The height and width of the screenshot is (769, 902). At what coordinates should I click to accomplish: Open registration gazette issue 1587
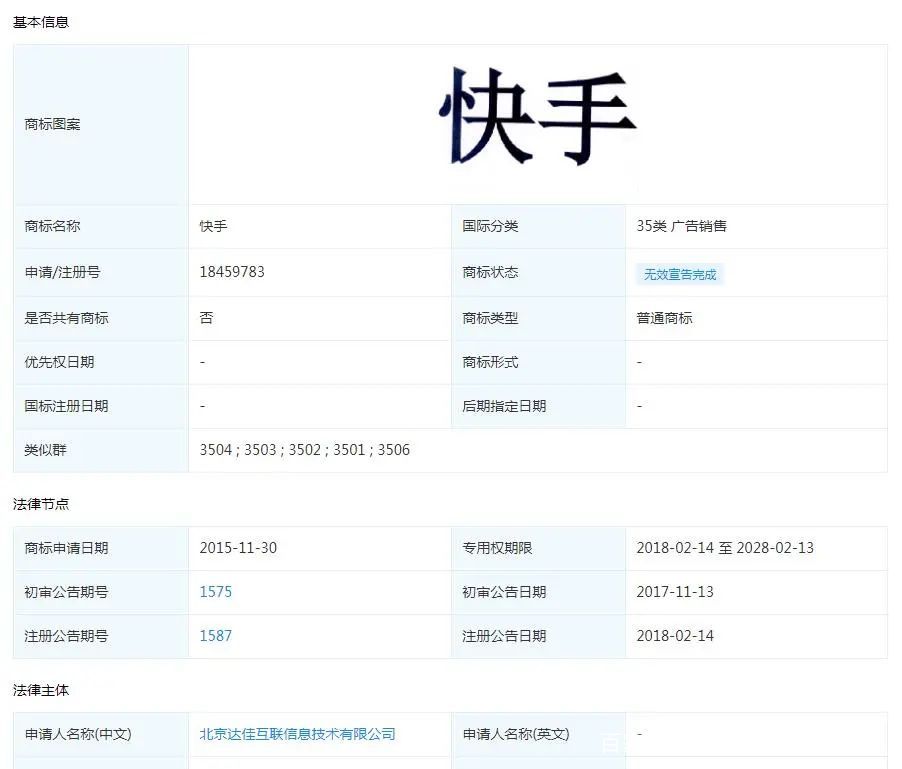216,636
